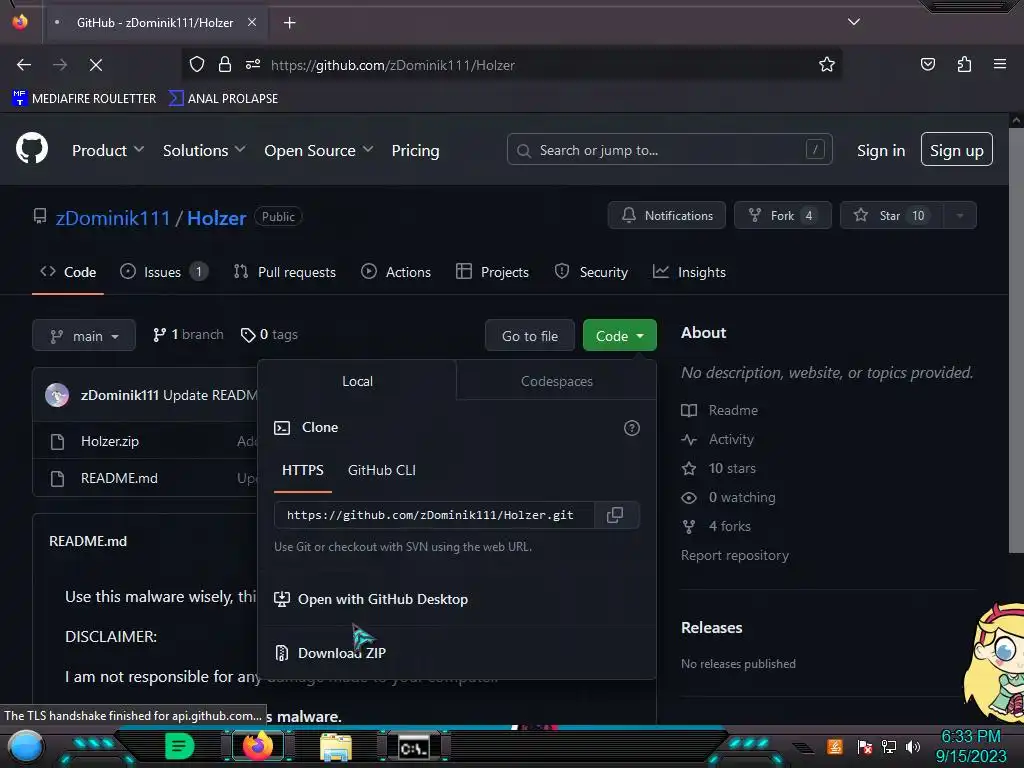The width and height of the screenshot is (1024, 768).
Task: Click zDominik111's avatar in commit row
Action: [x=57, y=395]
